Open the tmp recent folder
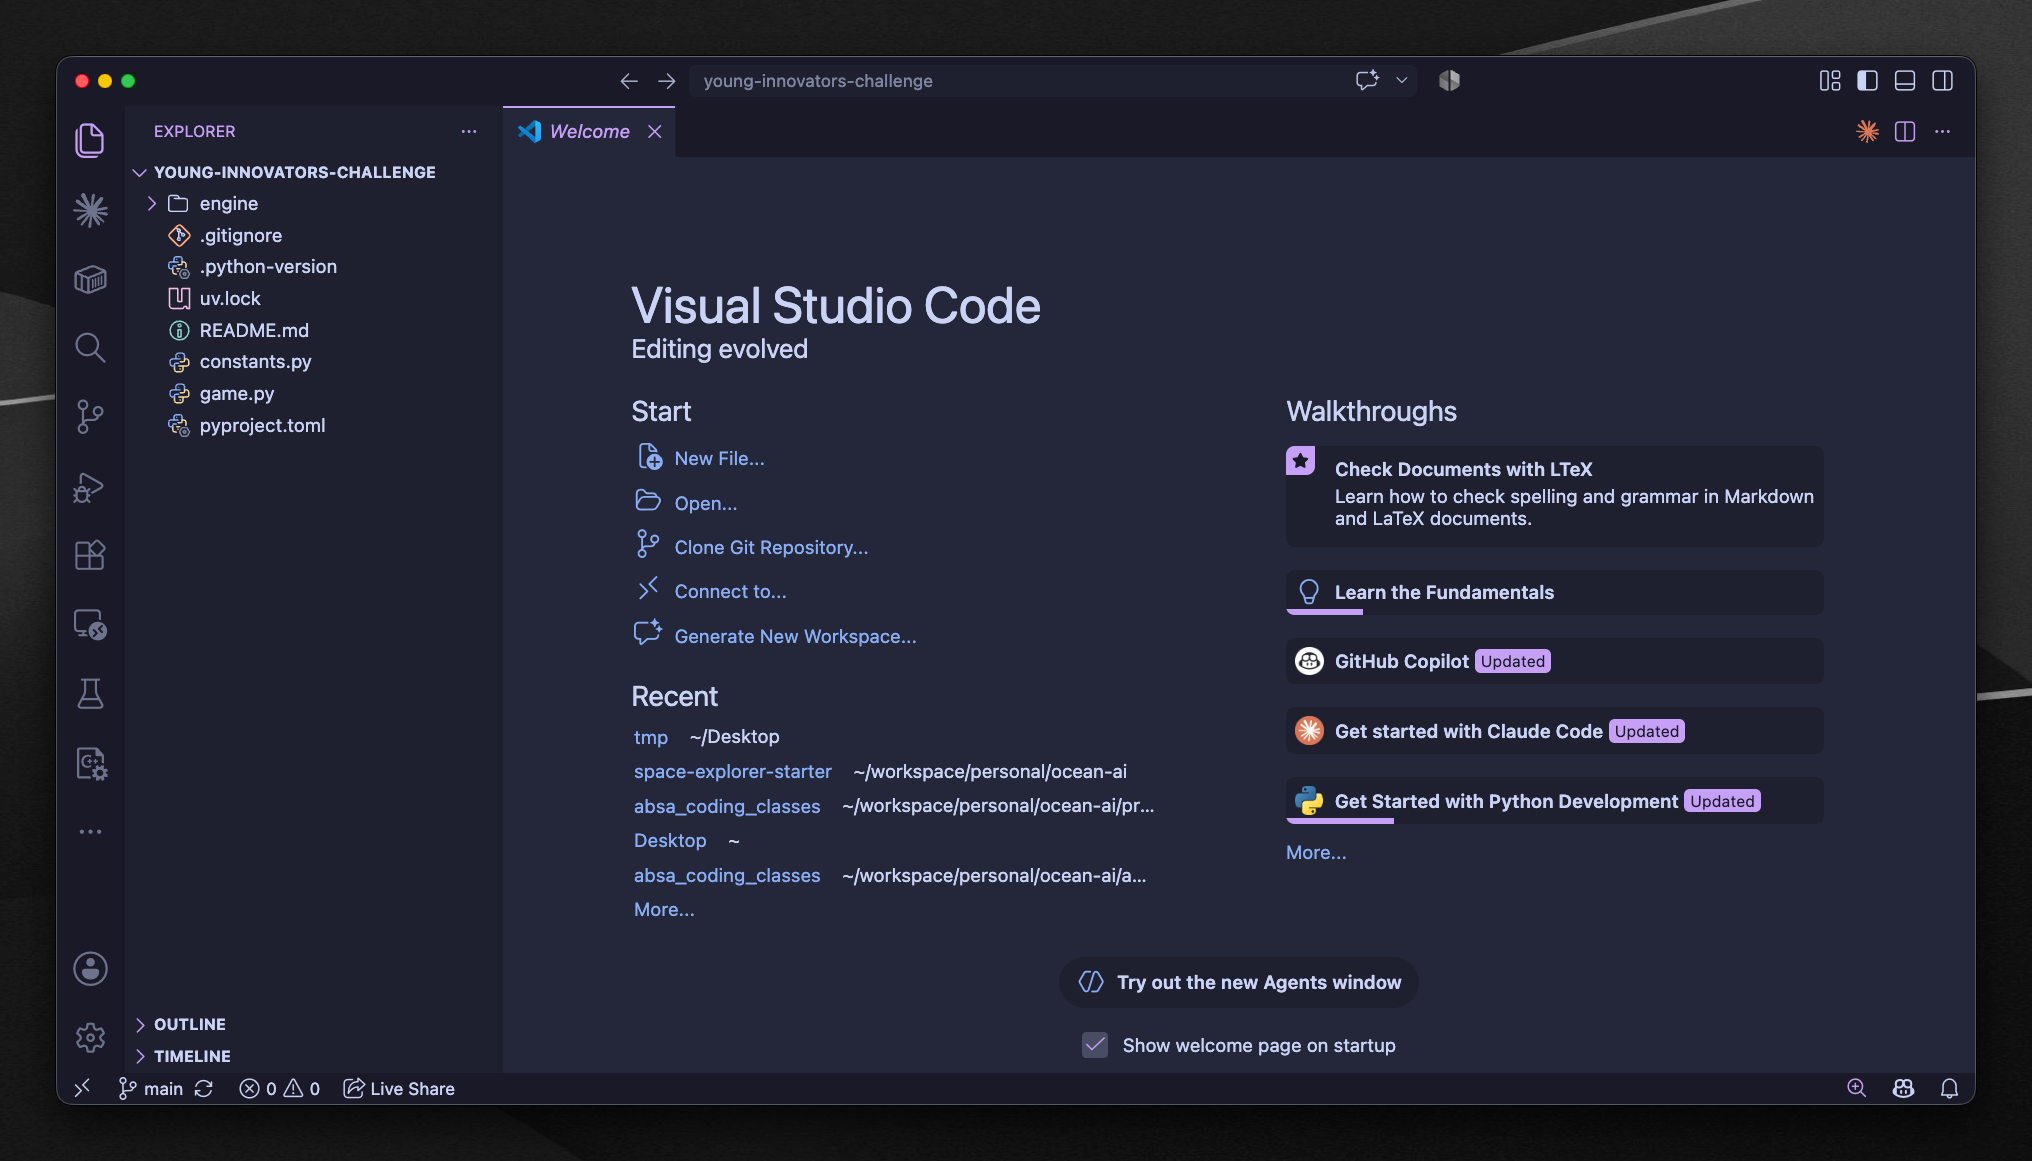The height and width of the screenshot is (1161, 2032). (651, 737)
